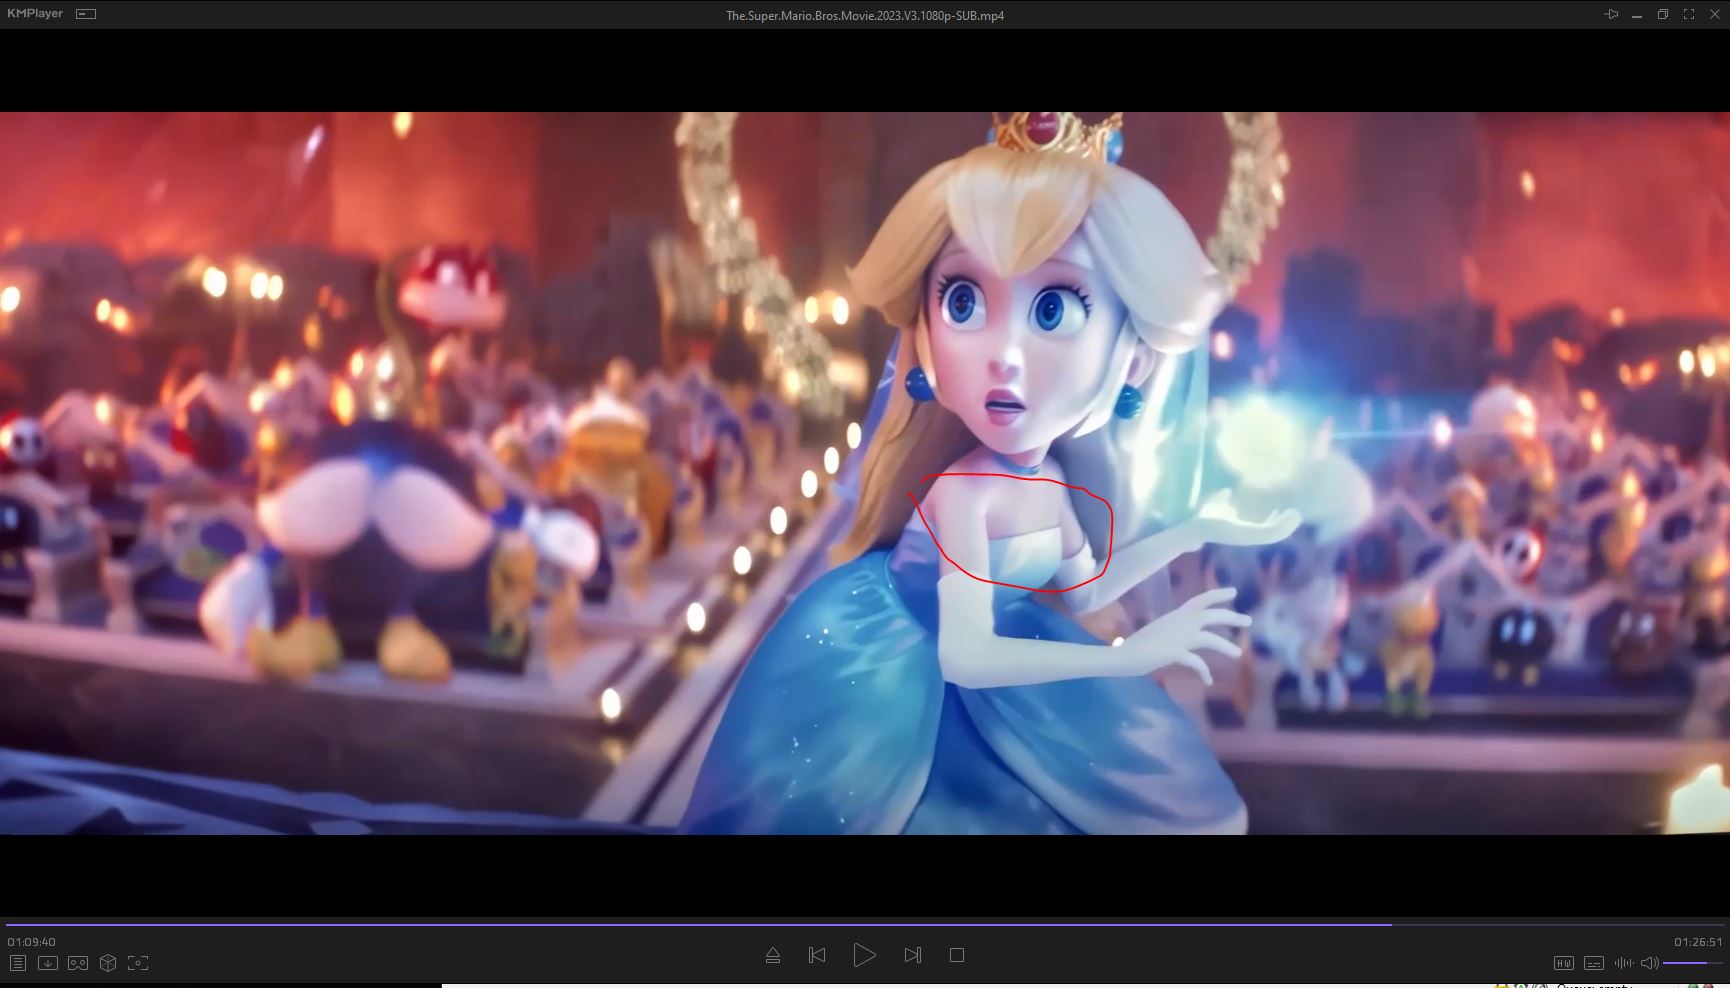Screen dimensions: 1730x988
Task: Open the KMPlayer main menu
Action: 35,14
